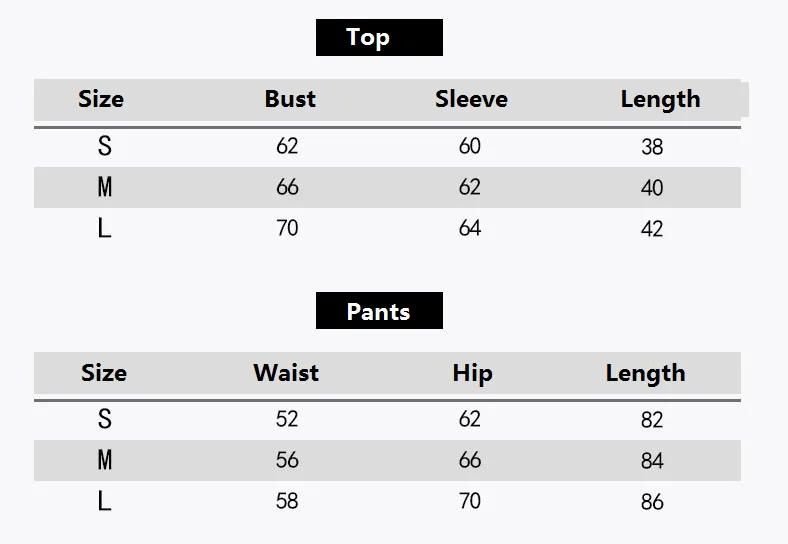Select the Hip column header
788x544 pixels.
pyautogui.click(x=472, y=374)
